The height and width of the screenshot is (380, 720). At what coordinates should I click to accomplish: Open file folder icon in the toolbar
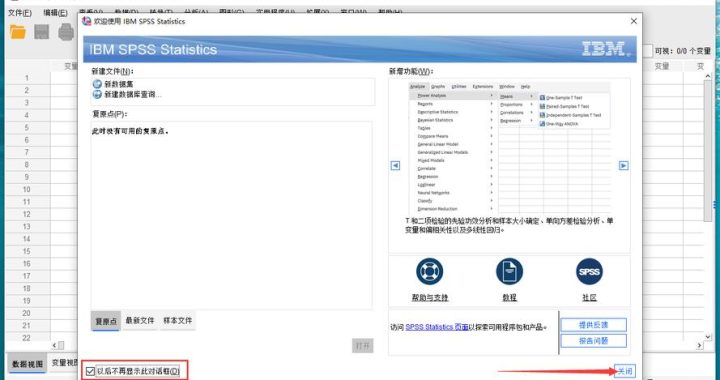click(18, 32)
